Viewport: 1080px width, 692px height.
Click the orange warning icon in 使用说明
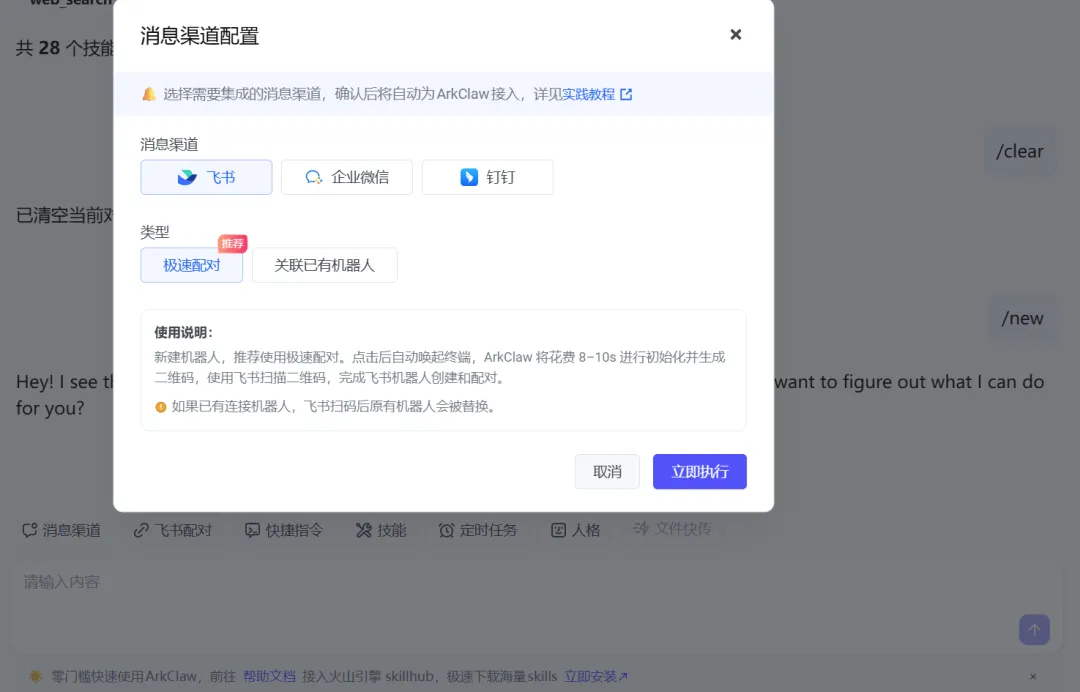pos(160,407)
